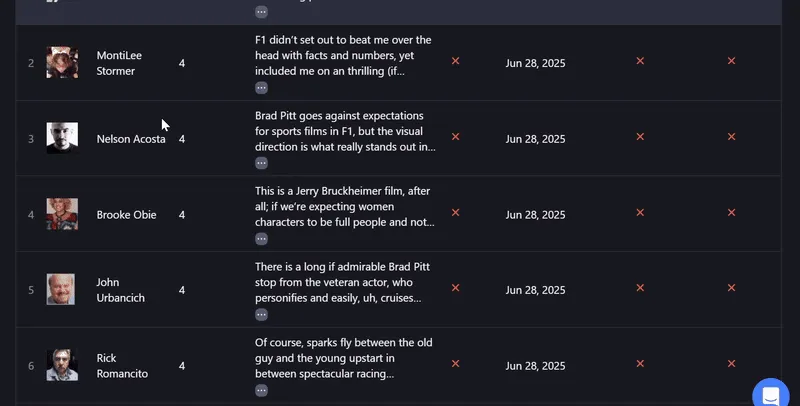Click John Urbancich's reviewer name
Image resolution: width=800 pixels, height=406 pixels.
tap(120, 290)
